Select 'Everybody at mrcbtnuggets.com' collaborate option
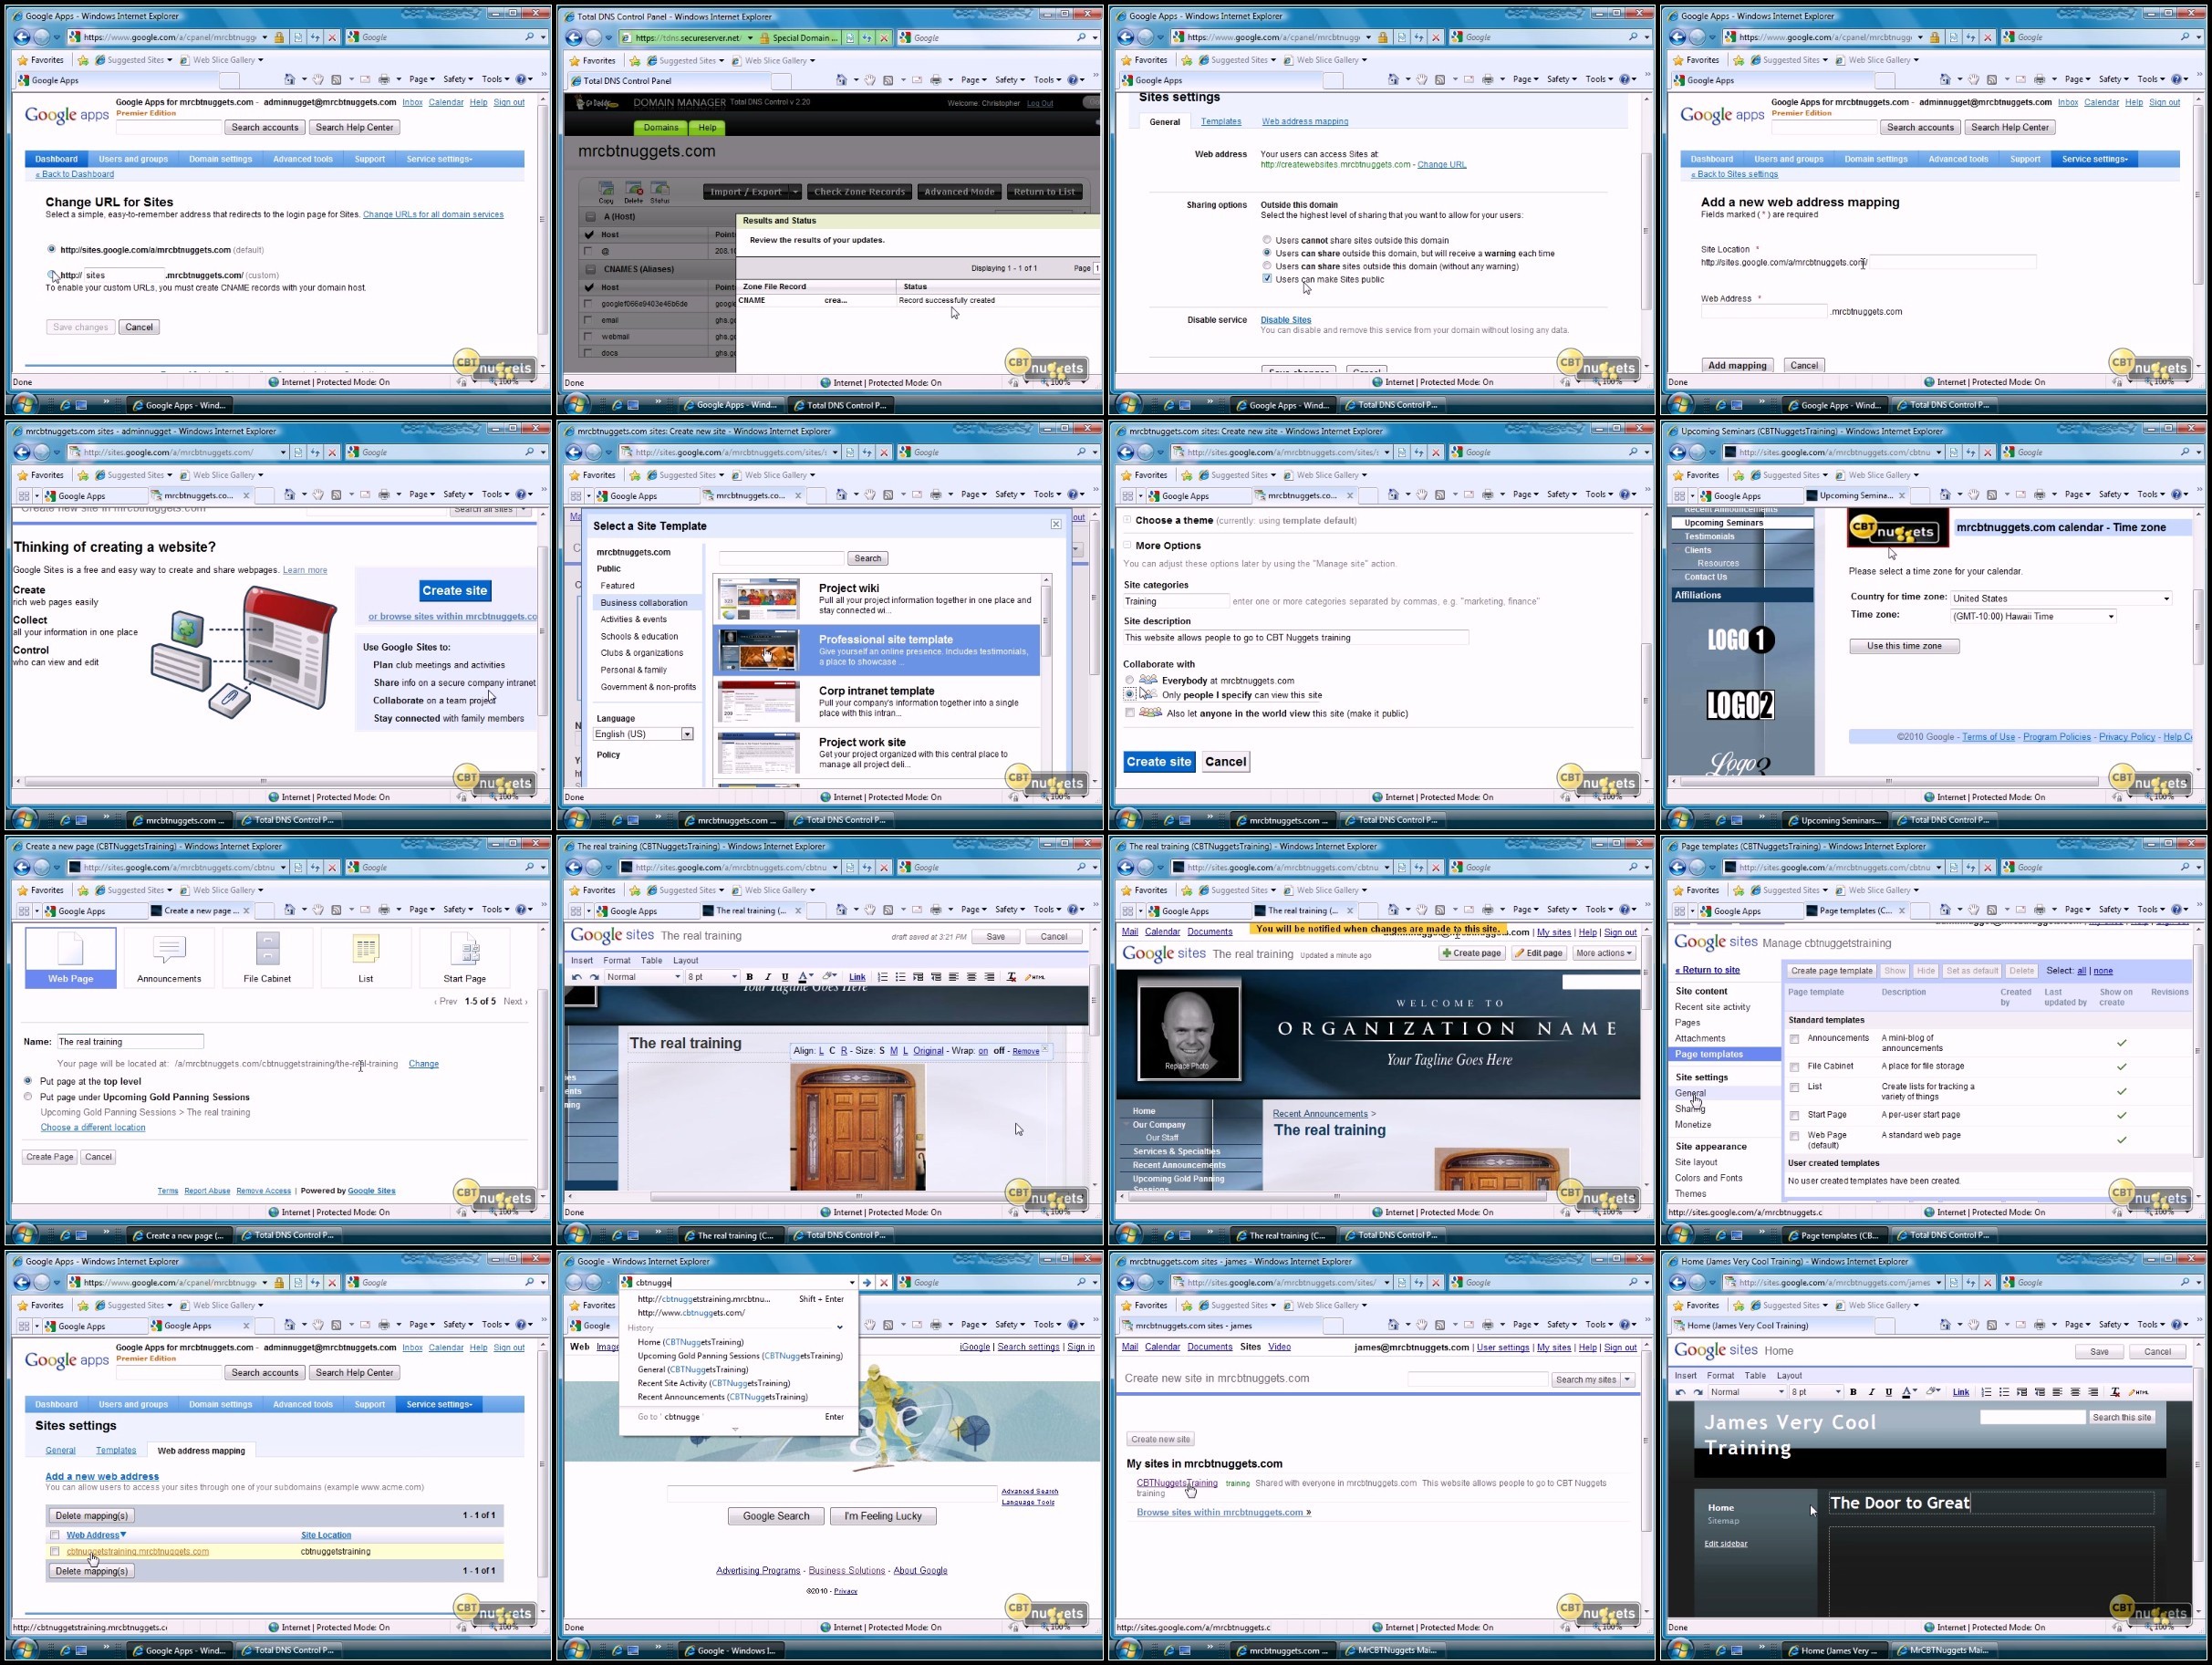Image resolution: width=2212 pixels, height=1665 pixels. (x=1130, y=680)
